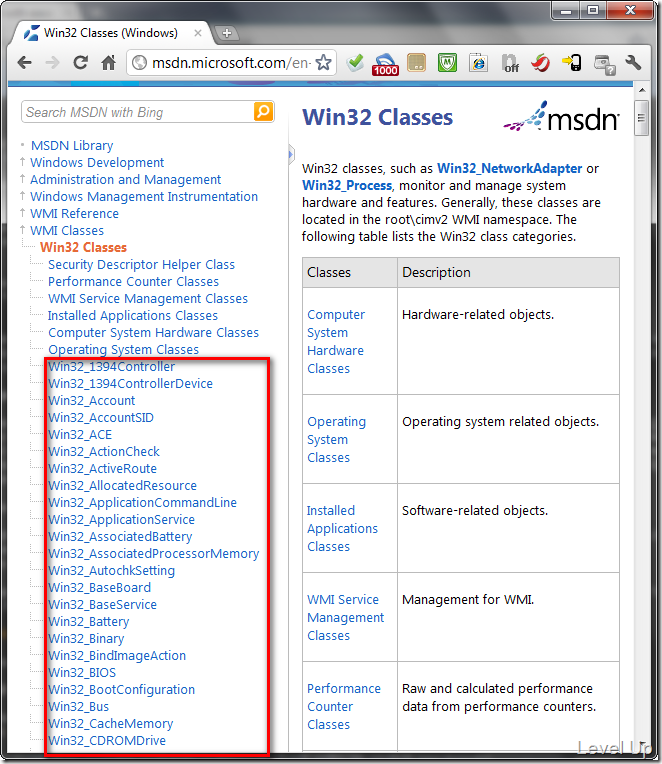The width and height of the screenshot is (662, 764).
Task: Open Win32_Account class page
Action: tap(91, 401)
